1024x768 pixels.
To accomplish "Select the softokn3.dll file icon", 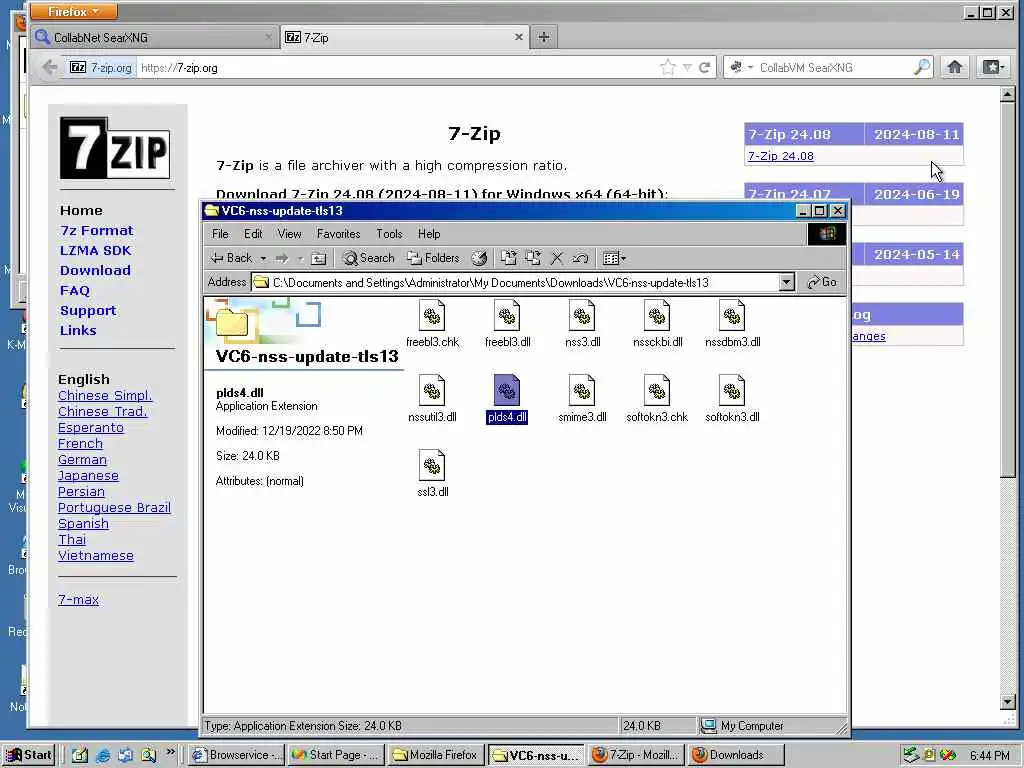I will coord(732,392).
